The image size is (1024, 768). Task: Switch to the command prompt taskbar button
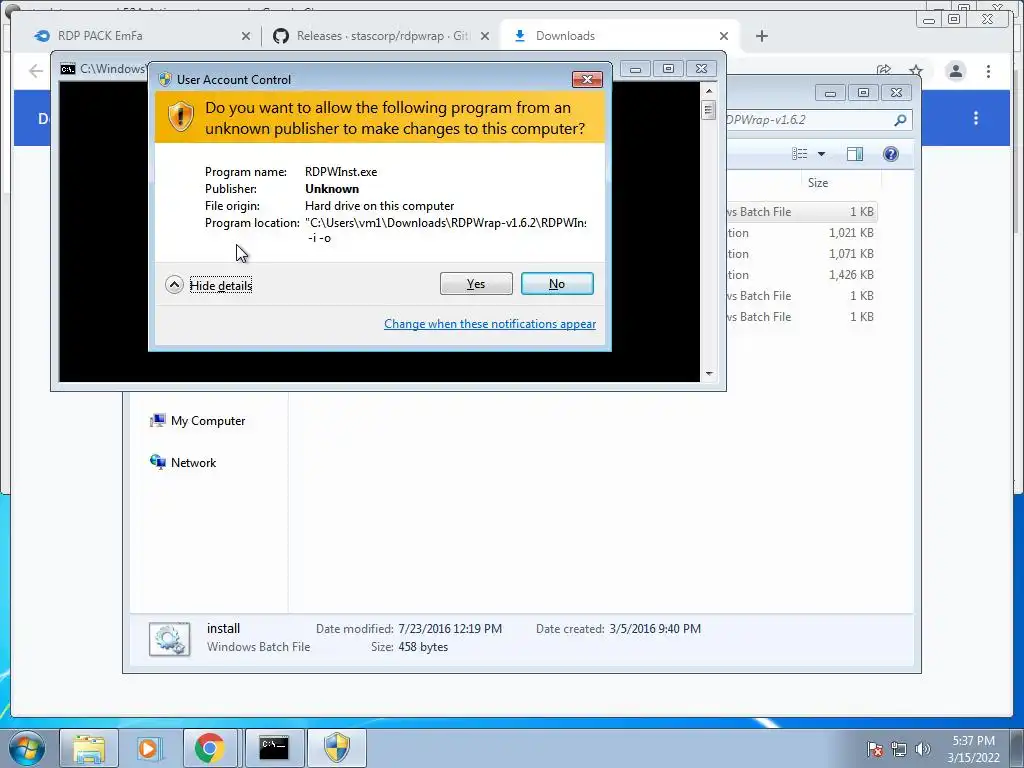pos(274,748)
